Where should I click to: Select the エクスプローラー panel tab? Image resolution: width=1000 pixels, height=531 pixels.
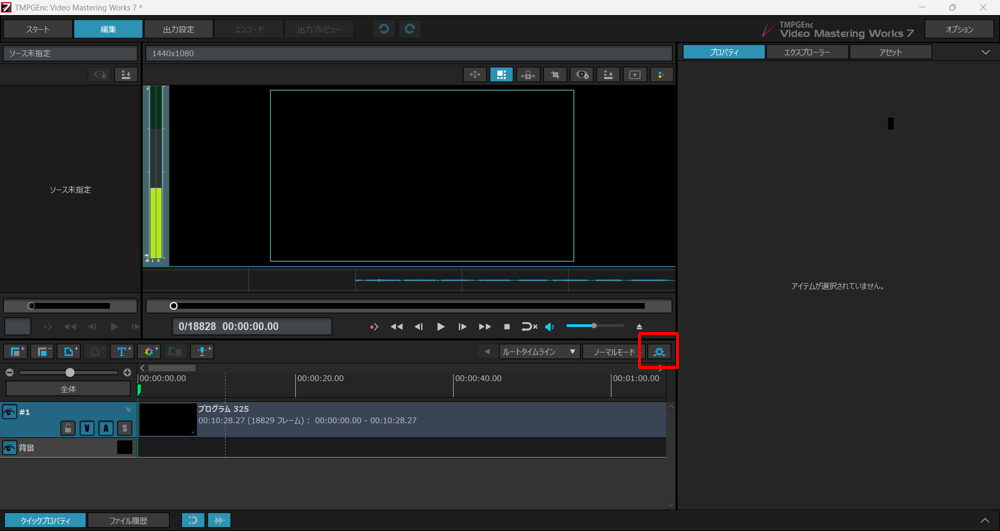click(x=807, y=52)
